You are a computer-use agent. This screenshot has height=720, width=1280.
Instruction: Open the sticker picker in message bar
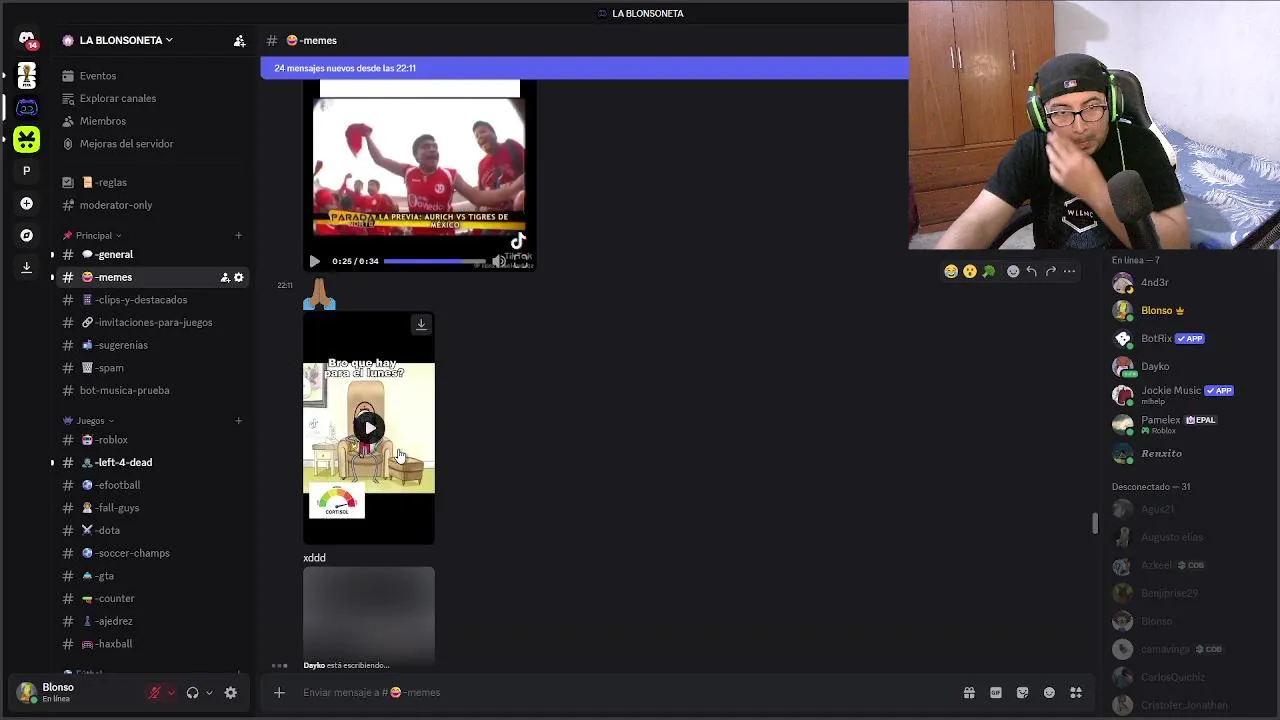coord(1022,692)
